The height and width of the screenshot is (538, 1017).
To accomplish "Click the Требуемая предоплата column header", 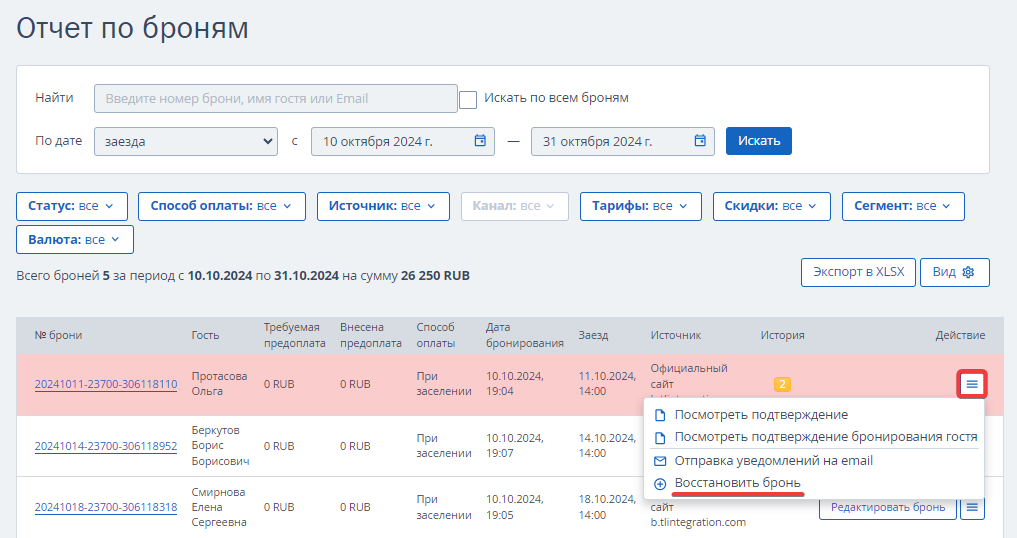I will click(x=294, y=335).
